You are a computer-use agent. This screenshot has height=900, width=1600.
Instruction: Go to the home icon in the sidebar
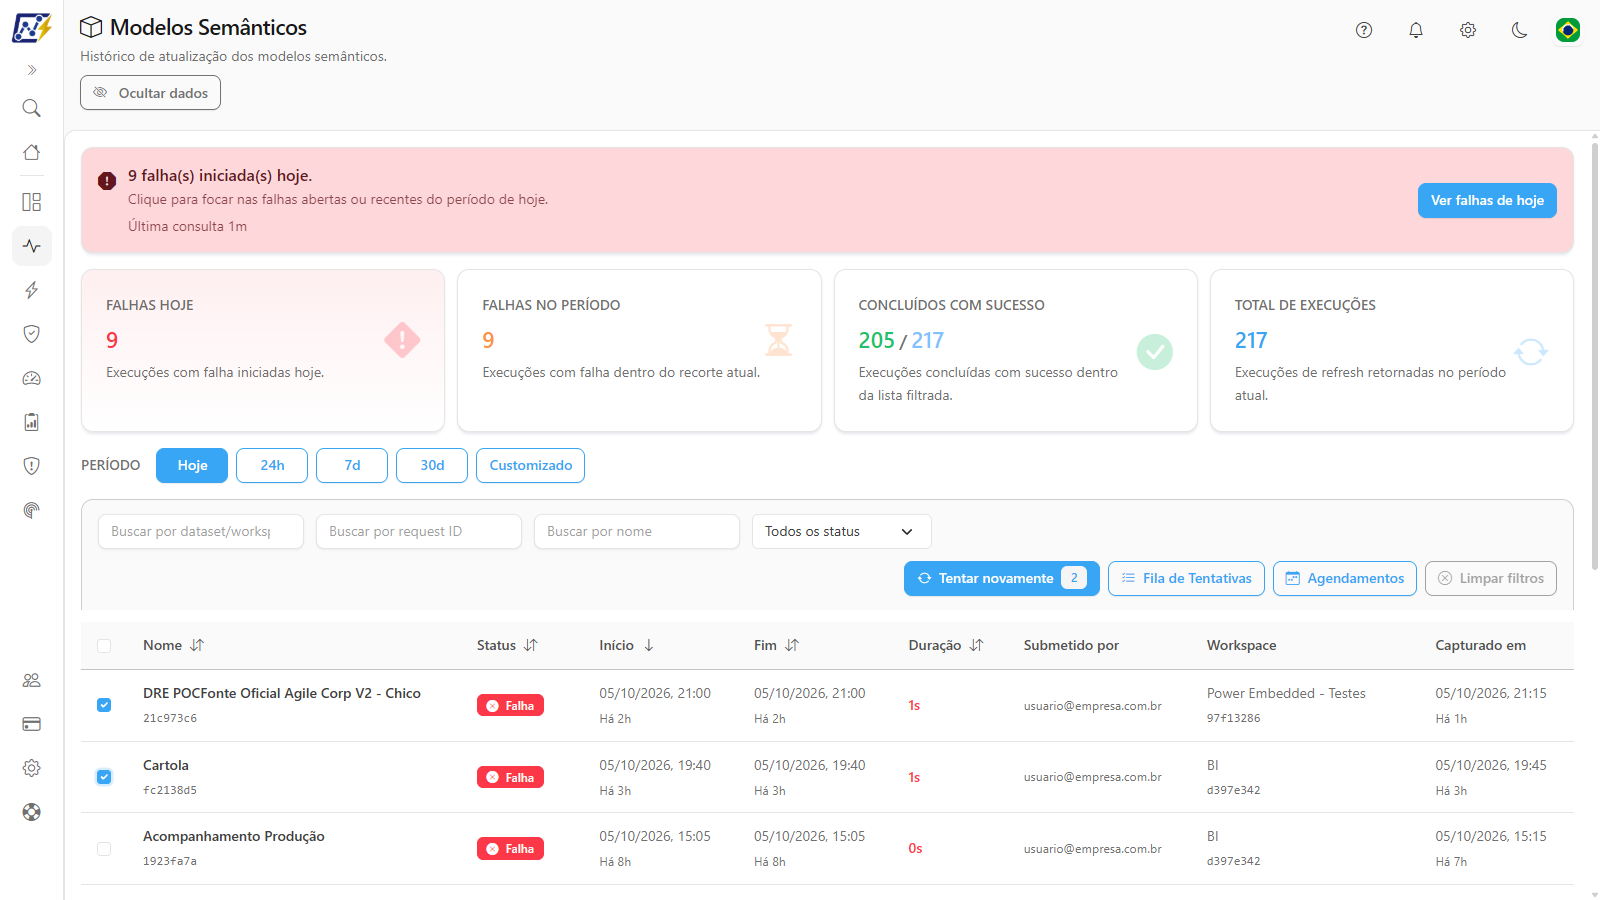[x=32, y=152]
